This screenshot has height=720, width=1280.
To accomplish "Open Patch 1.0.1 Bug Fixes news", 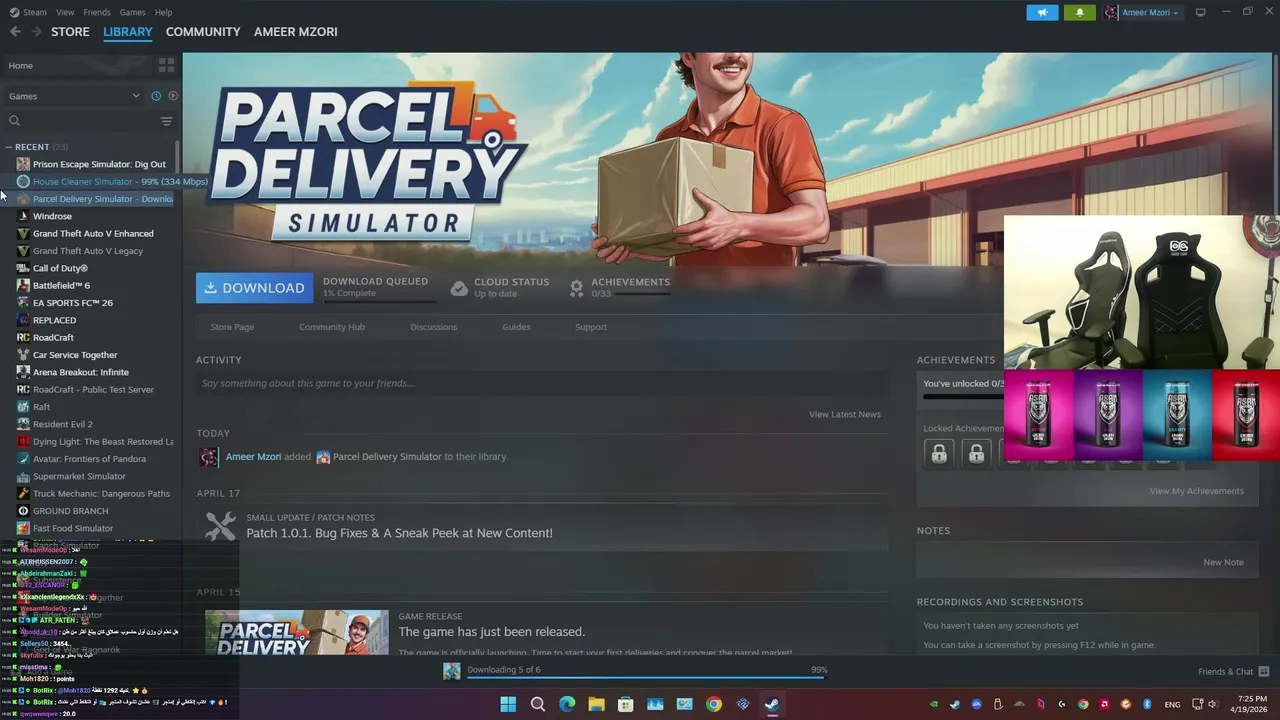I will 399,533.
